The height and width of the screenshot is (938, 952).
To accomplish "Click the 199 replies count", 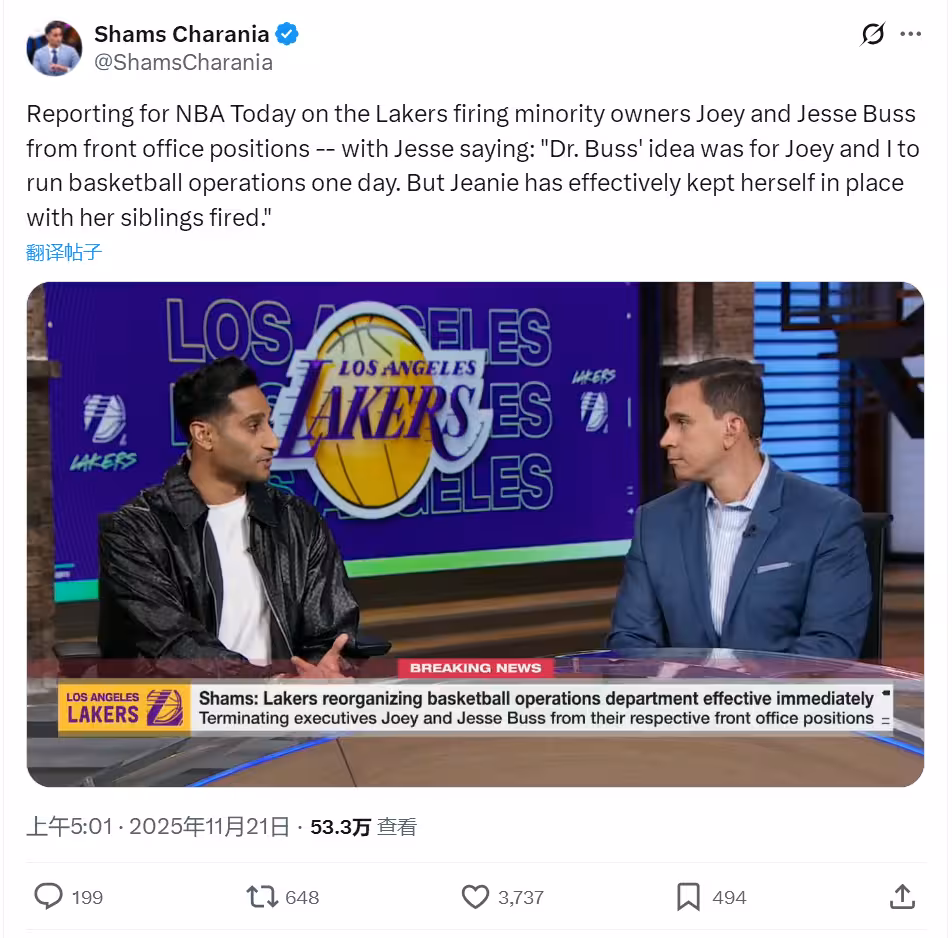I will tap(87, 897).
